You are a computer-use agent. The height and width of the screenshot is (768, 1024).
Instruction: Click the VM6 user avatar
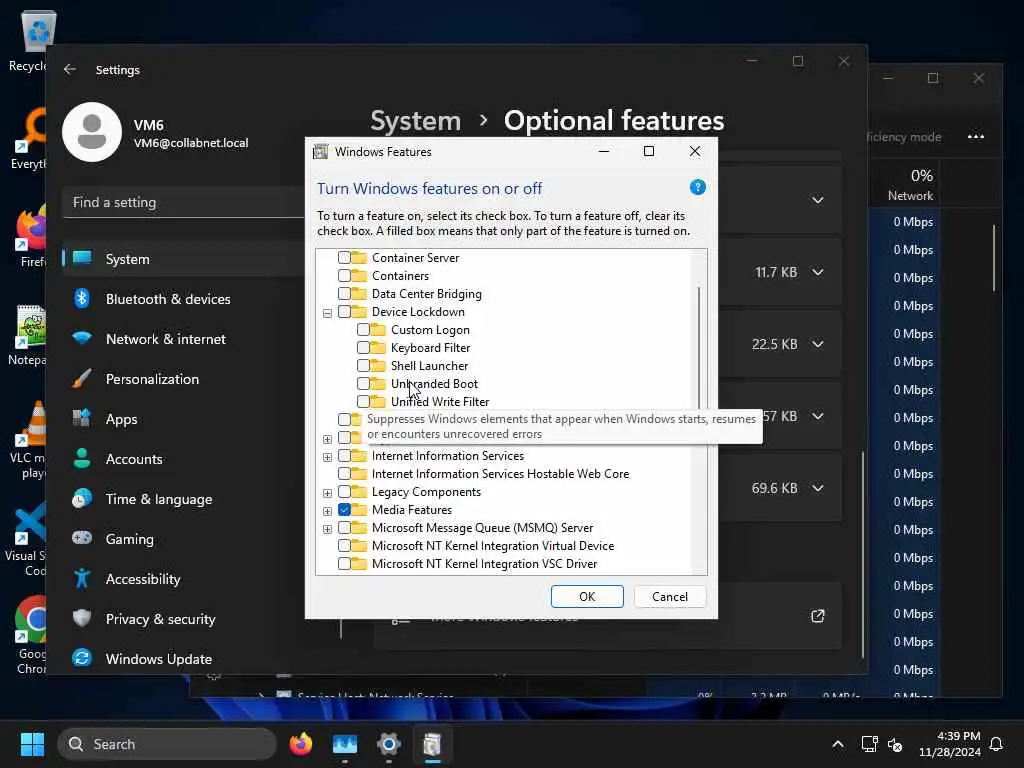point(92,132)
